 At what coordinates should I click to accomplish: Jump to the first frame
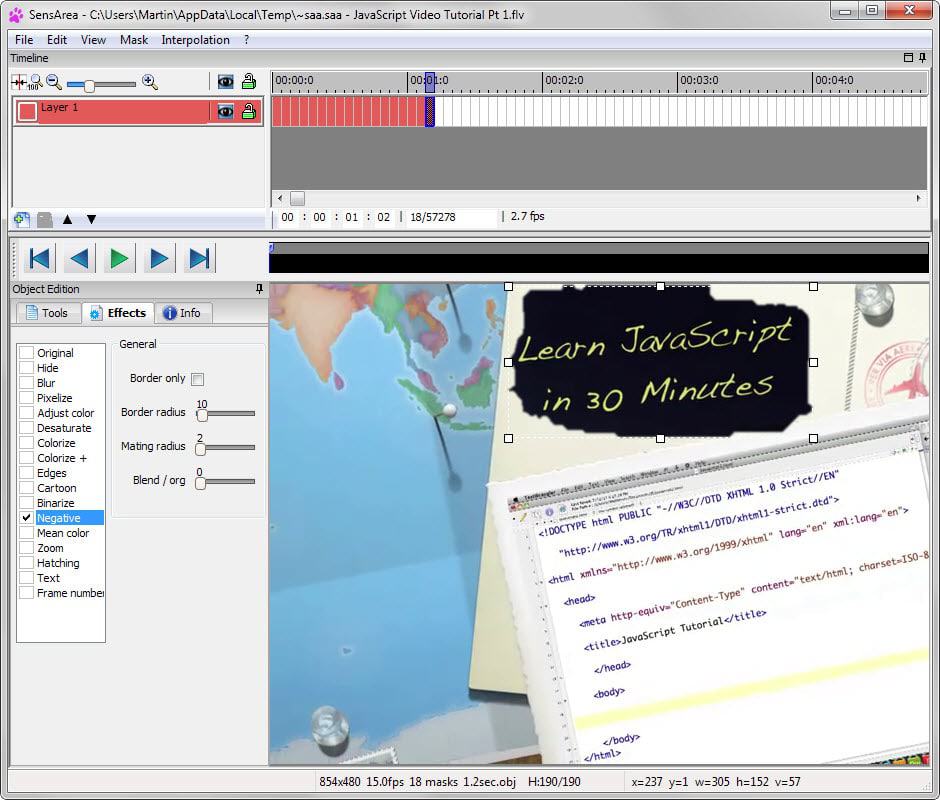point(39,259)
